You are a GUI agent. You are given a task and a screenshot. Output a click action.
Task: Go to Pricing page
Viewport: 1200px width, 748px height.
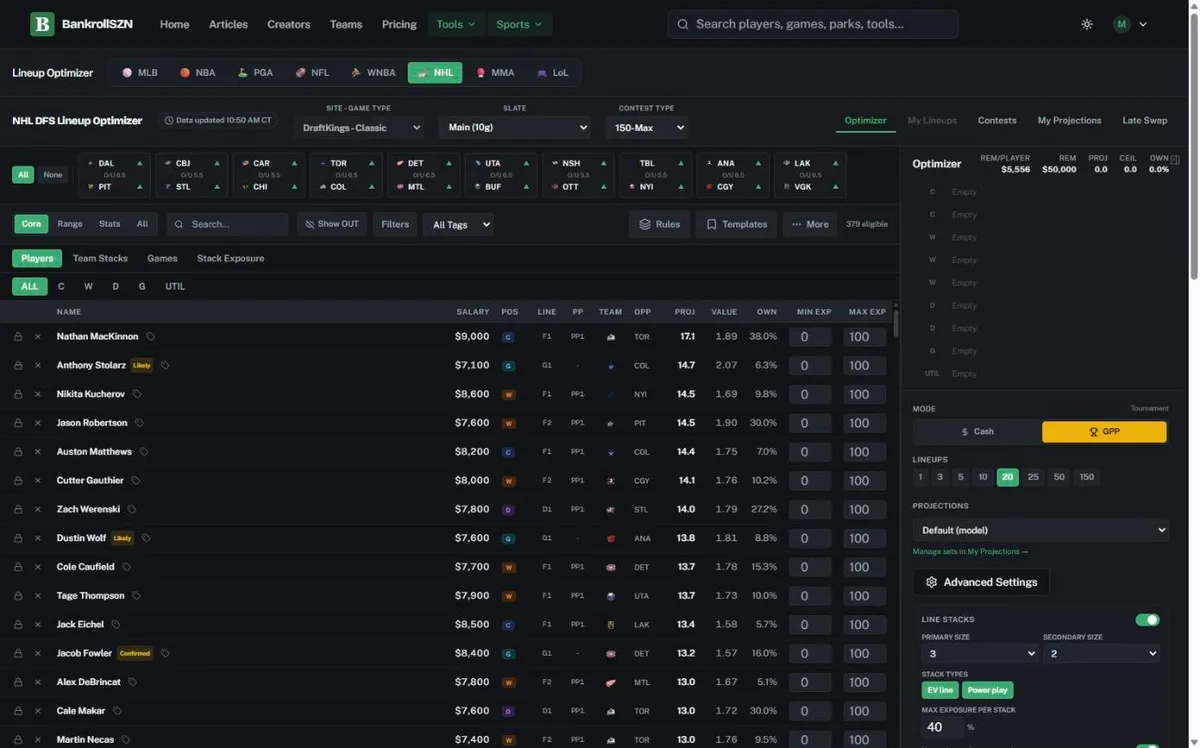[399, 24]
